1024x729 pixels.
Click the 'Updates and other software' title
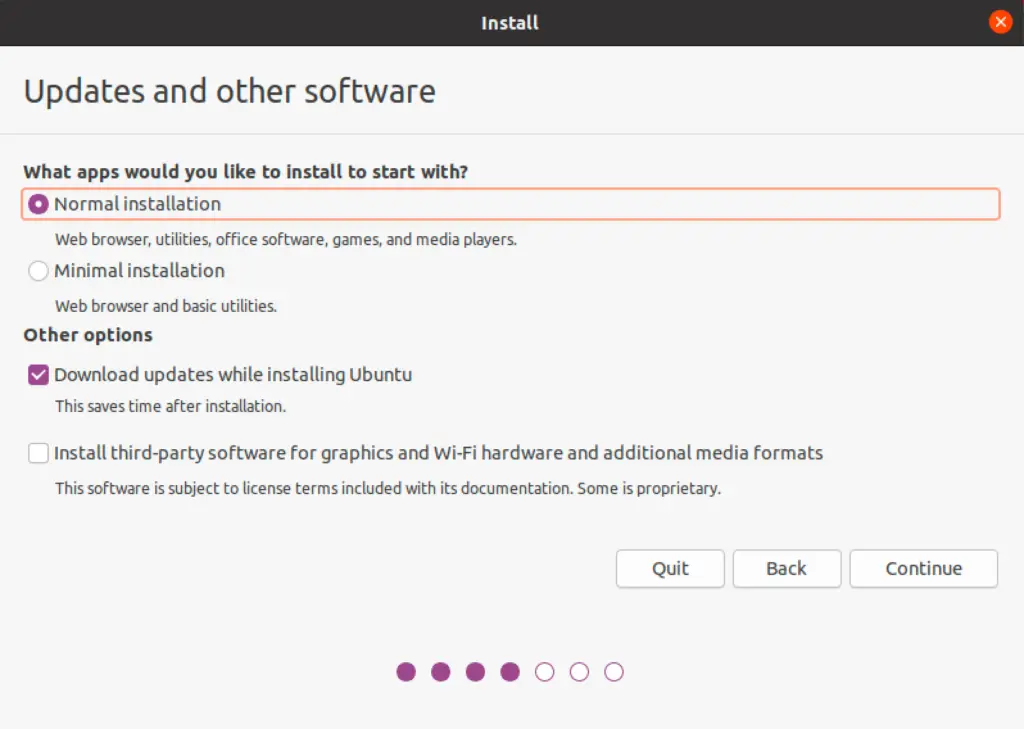coord(230,91)
